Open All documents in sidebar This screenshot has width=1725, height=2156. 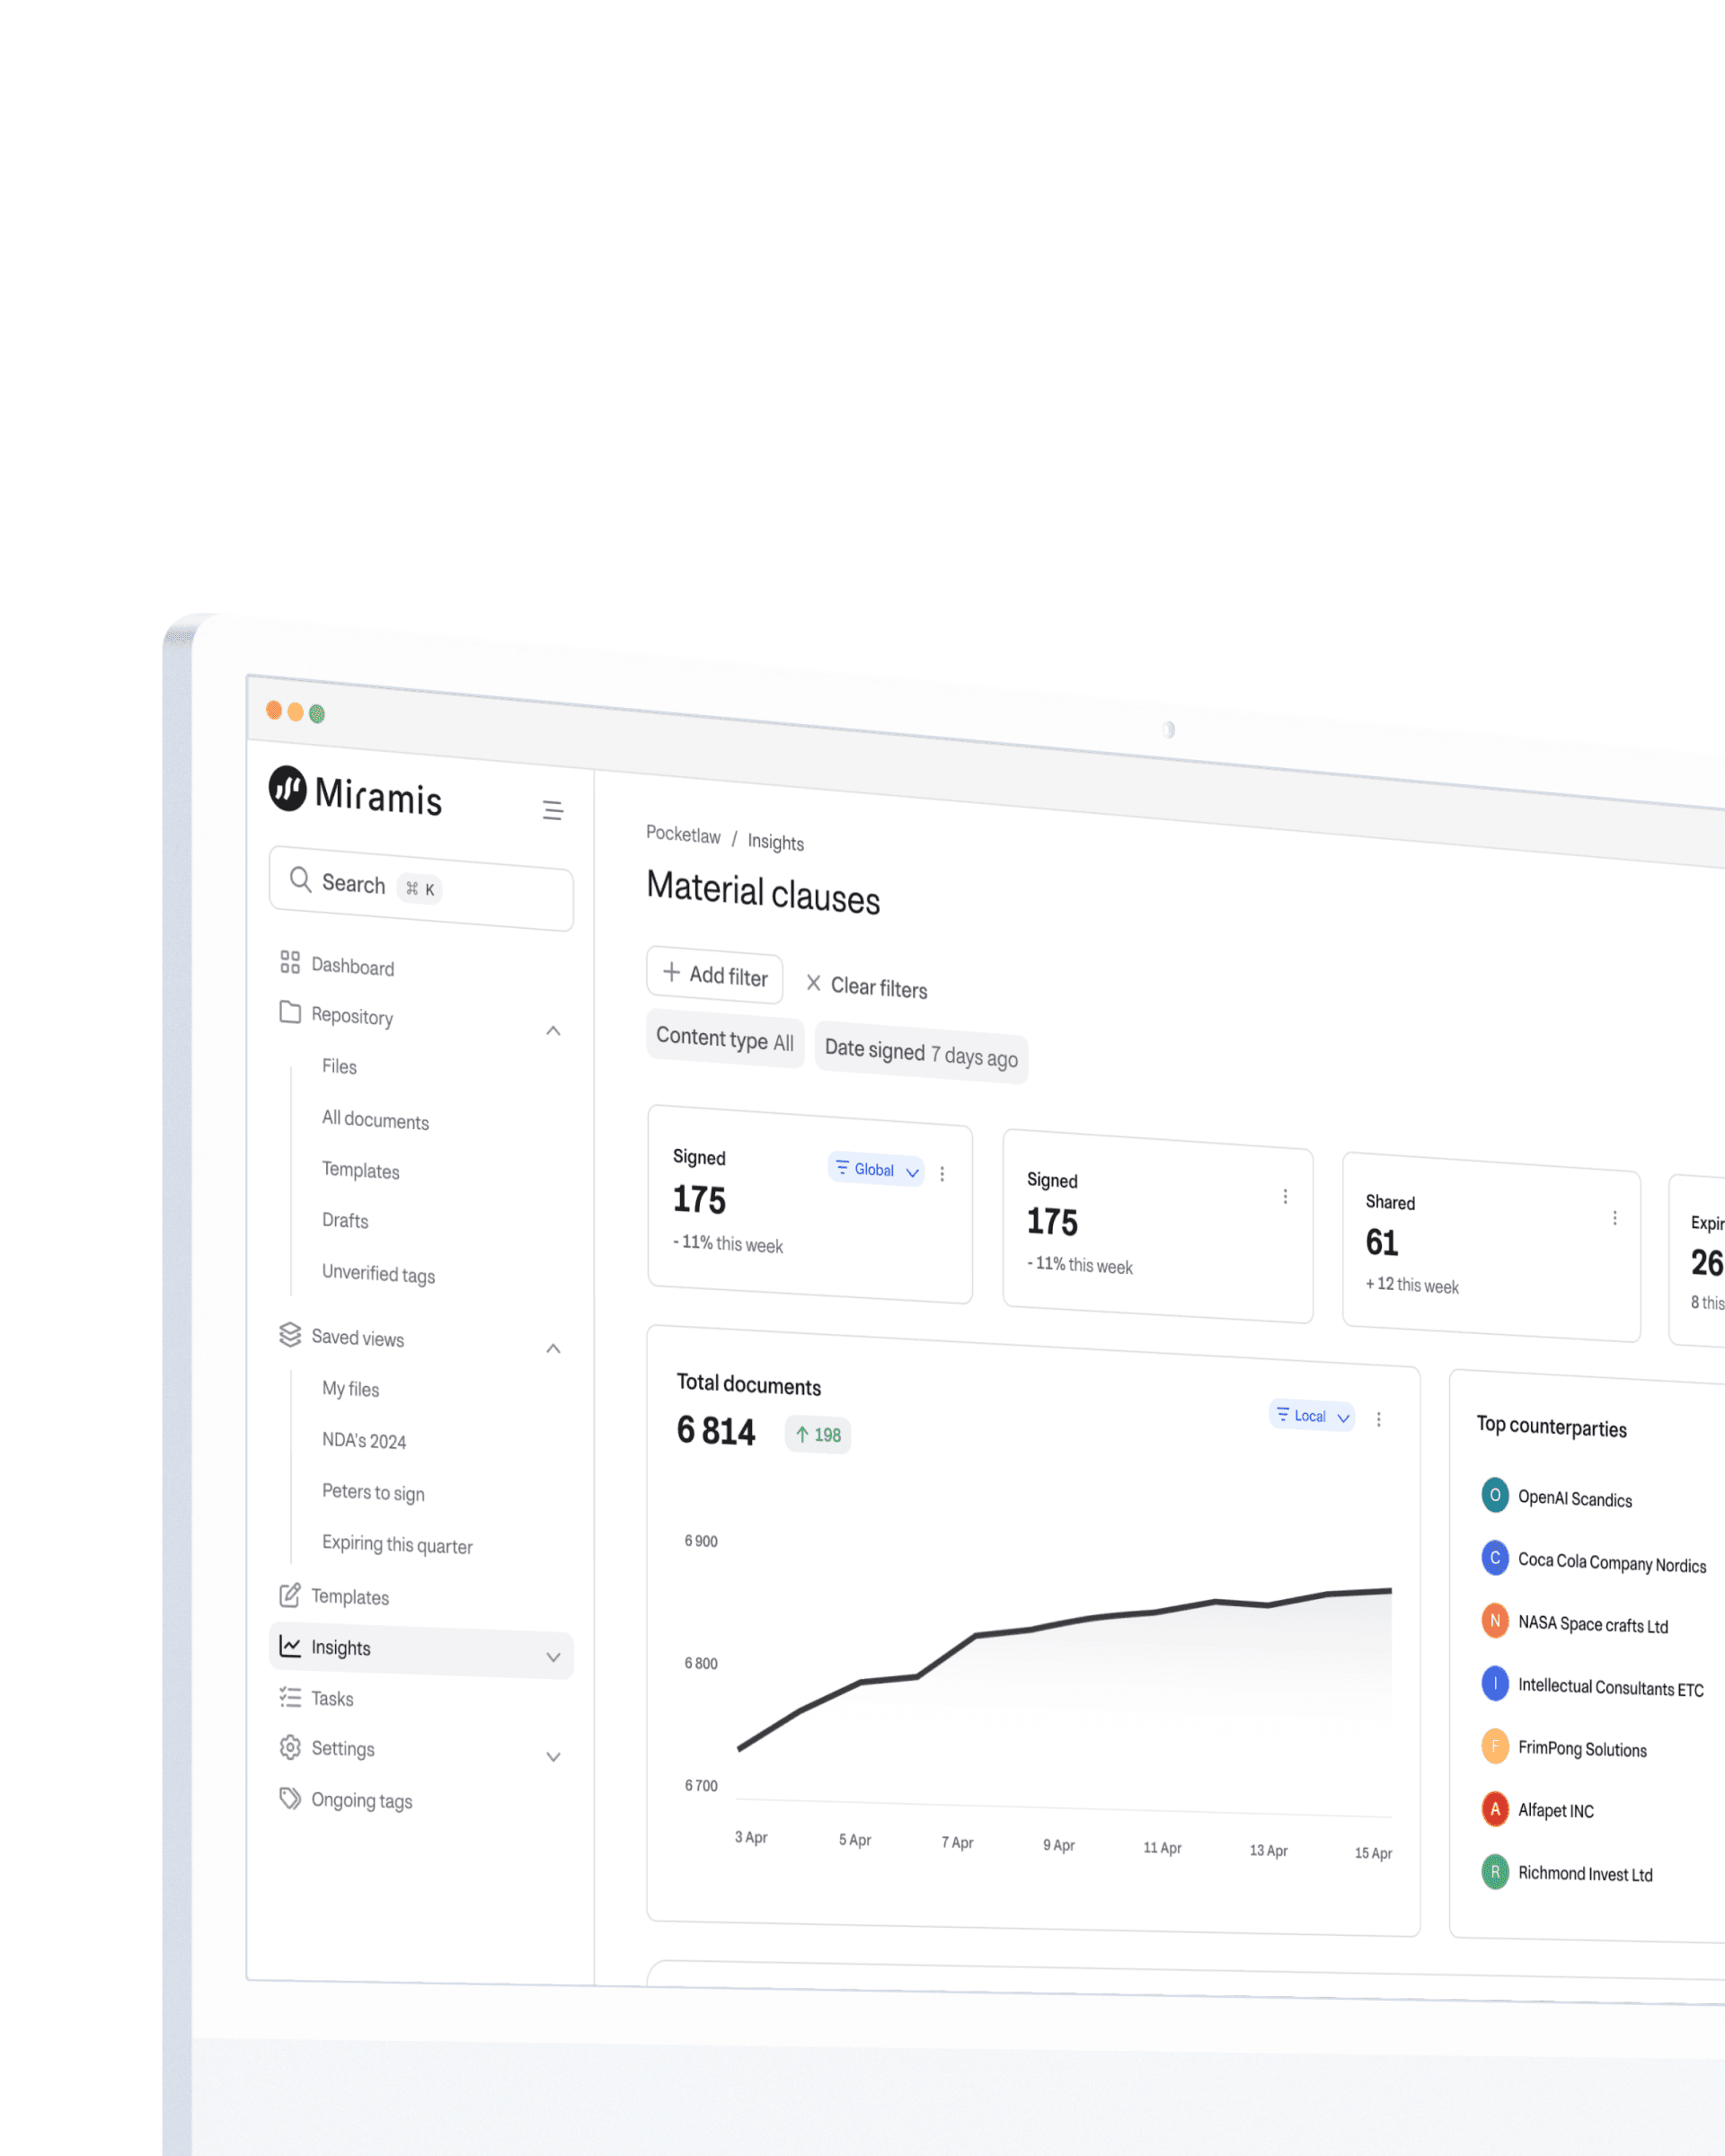pyautogui.click(x=375, y=1120)
